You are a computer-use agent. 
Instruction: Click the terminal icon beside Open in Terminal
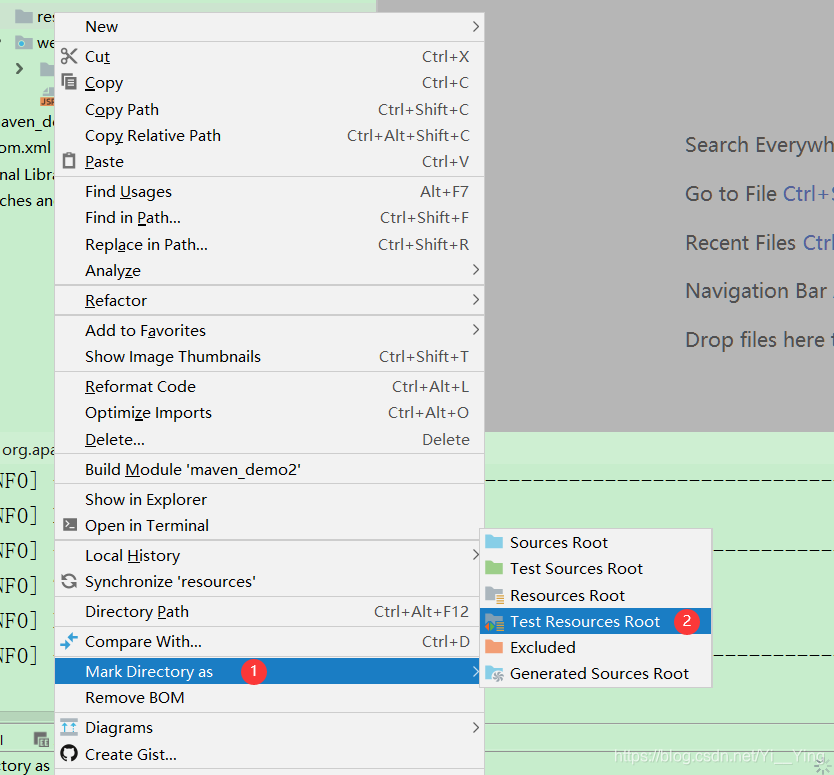(x=70, y=525)
